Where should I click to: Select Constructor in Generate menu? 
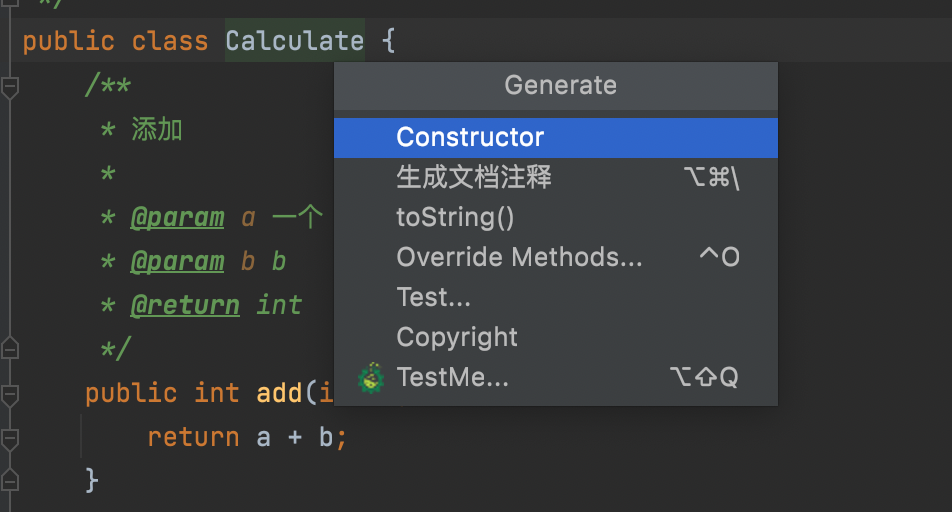tap(470, 137)
